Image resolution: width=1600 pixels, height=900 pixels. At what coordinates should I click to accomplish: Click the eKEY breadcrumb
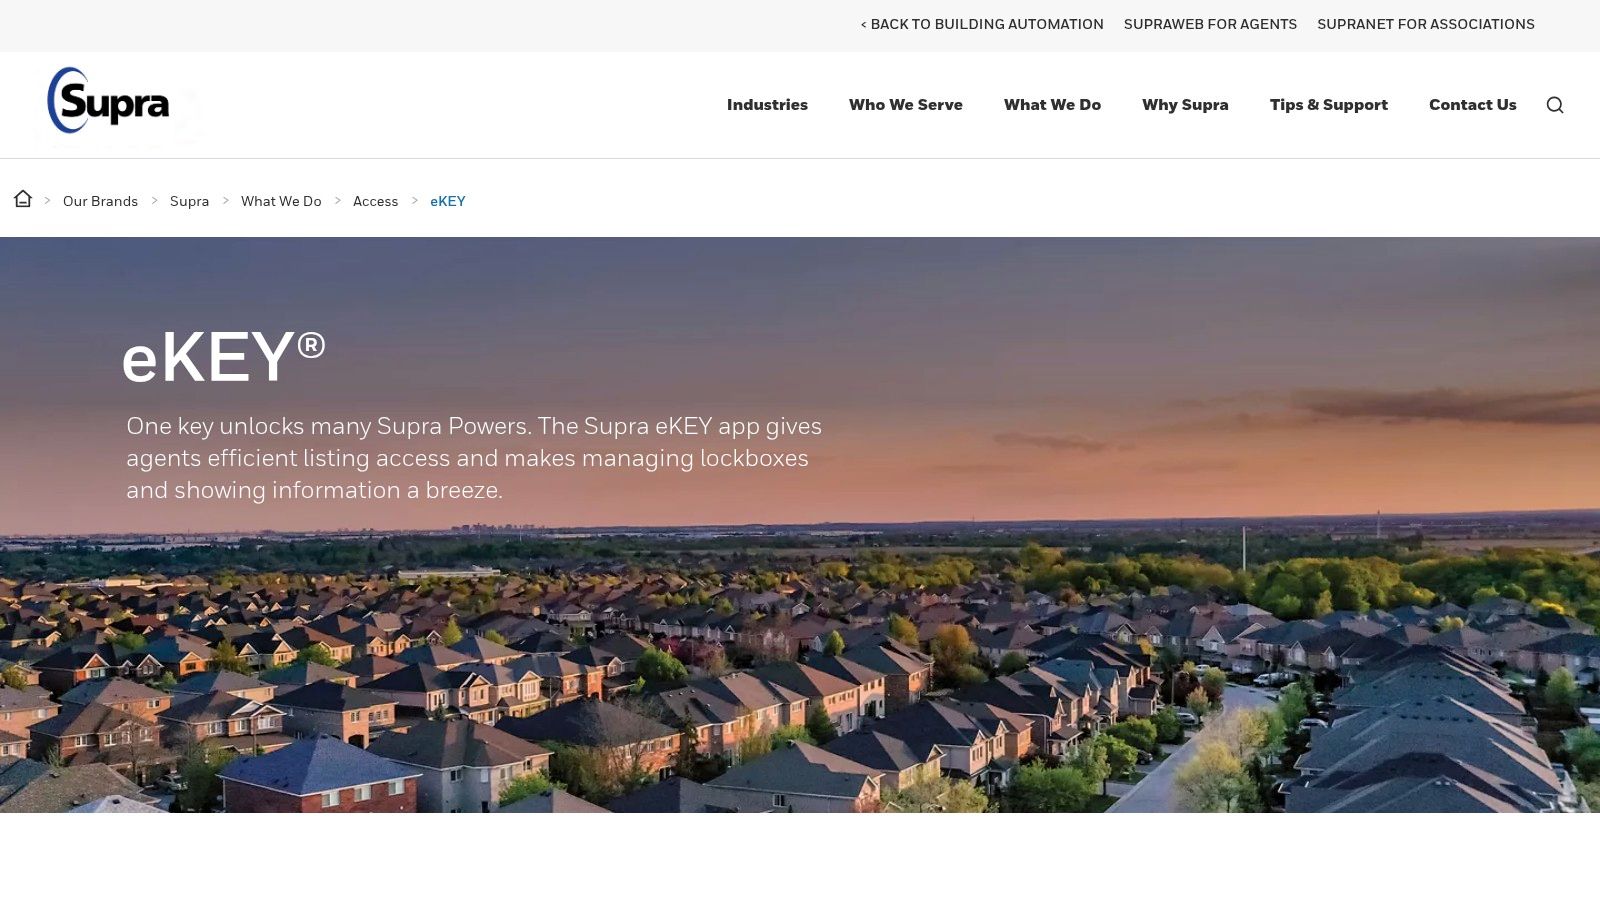(448, 201)
